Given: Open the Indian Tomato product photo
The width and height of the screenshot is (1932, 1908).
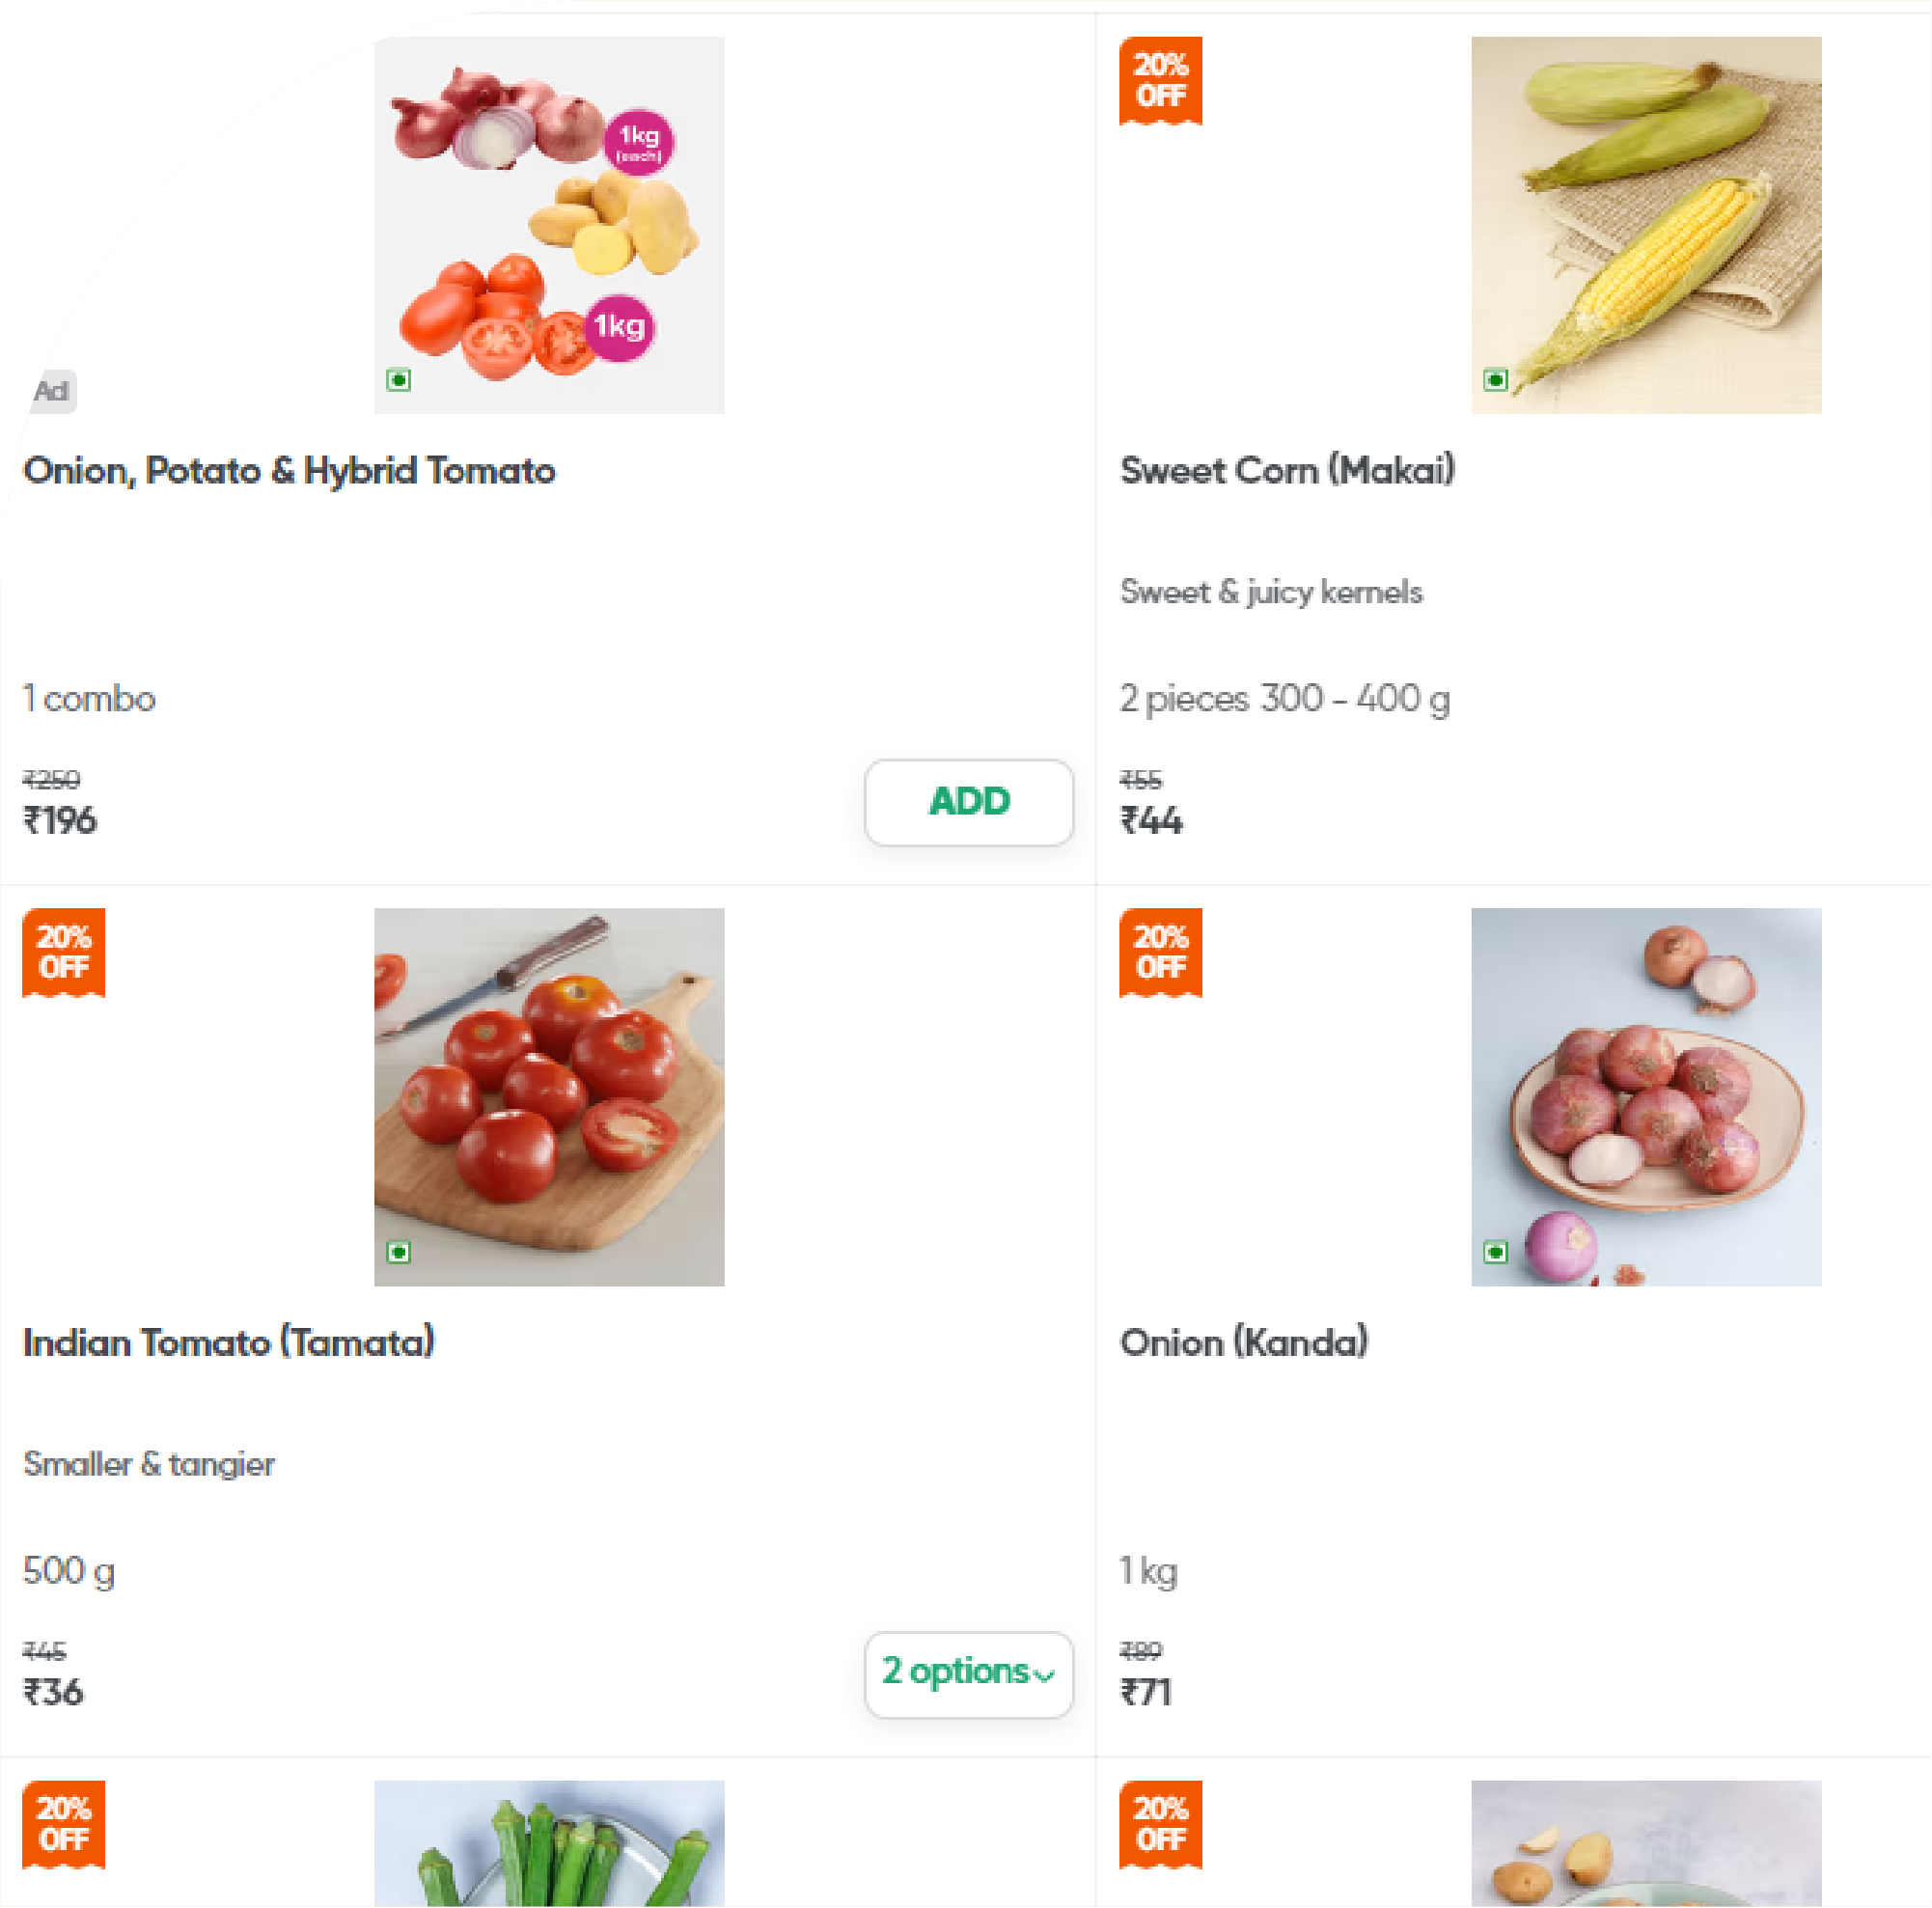Looking at the screenshot, I should click(x=549, y=1096).
